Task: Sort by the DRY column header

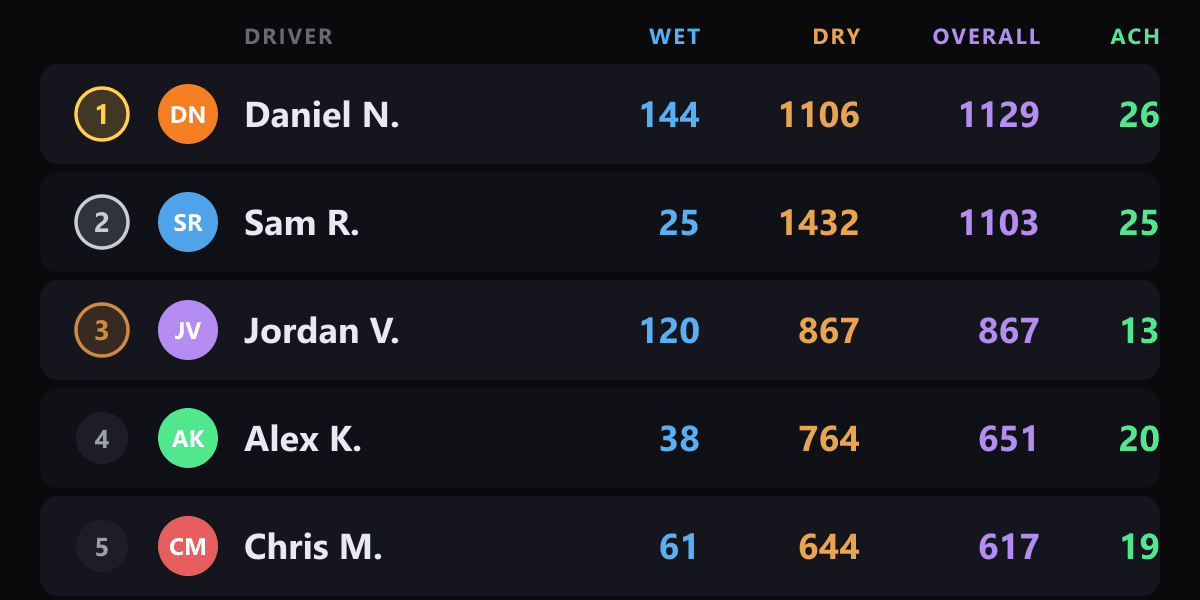Action: 836,37
